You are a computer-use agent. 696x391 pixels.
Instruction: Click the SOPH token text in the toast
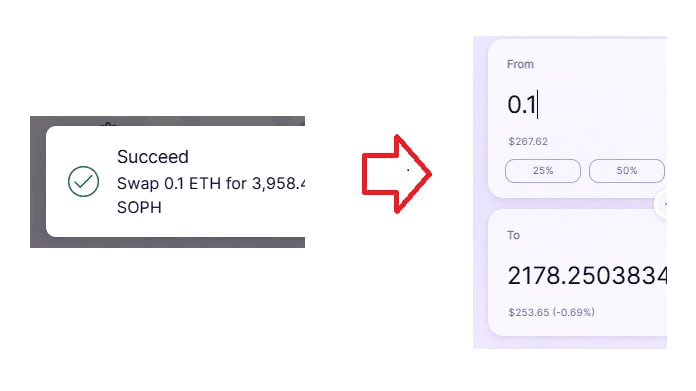pyautogui.click(x=139, y=207)
